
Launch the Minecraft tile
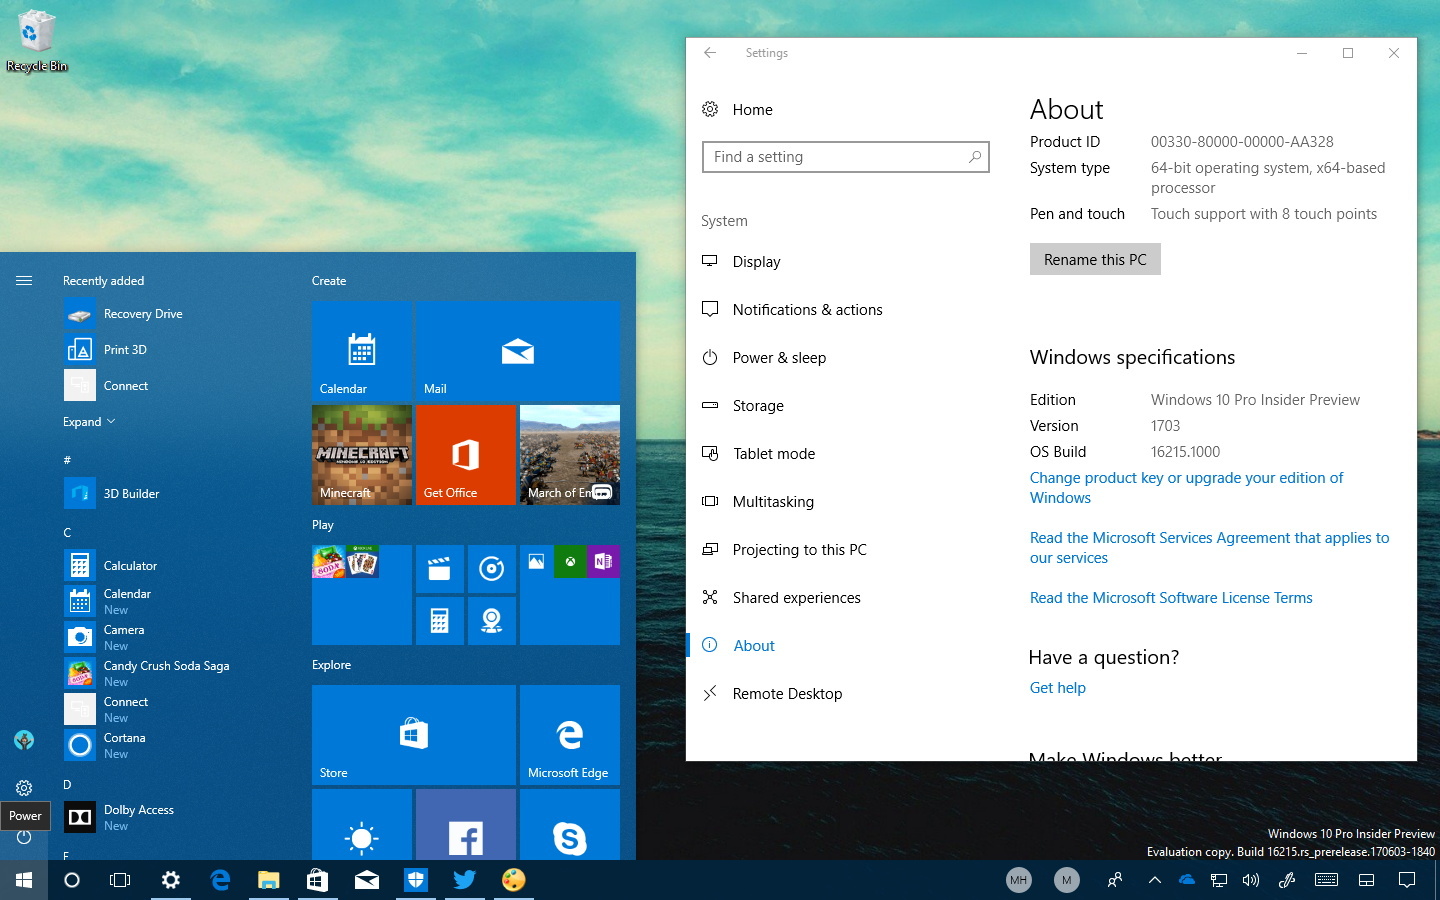pyautogui.click(x=362, y=455)
